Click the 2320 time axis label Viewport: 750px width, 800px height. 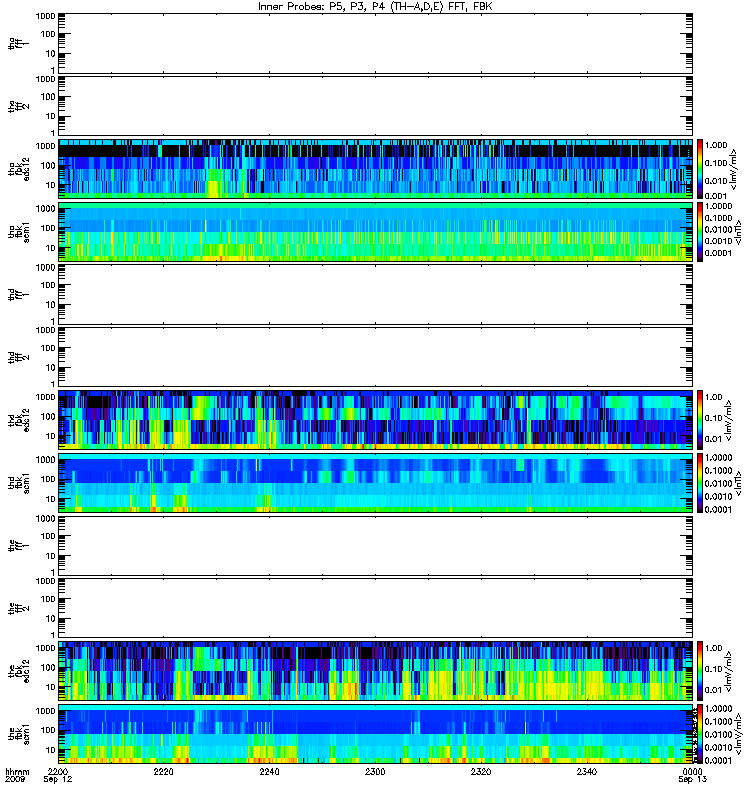(x=481, y=771)
